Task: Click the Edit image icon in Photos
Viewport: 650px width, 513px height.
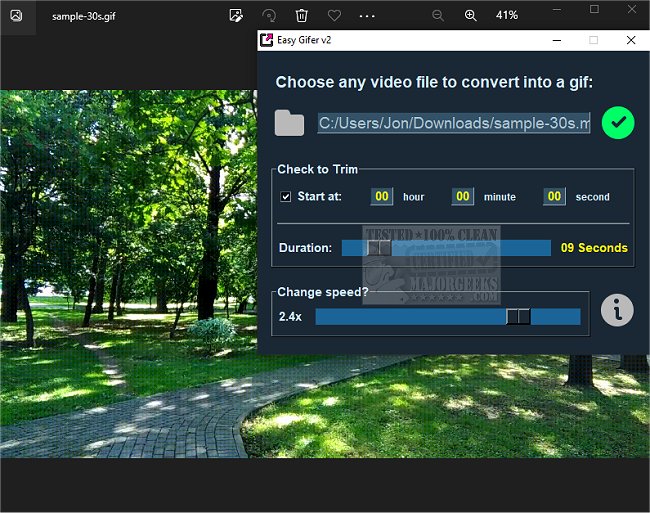Action: [x=236, y=16]
